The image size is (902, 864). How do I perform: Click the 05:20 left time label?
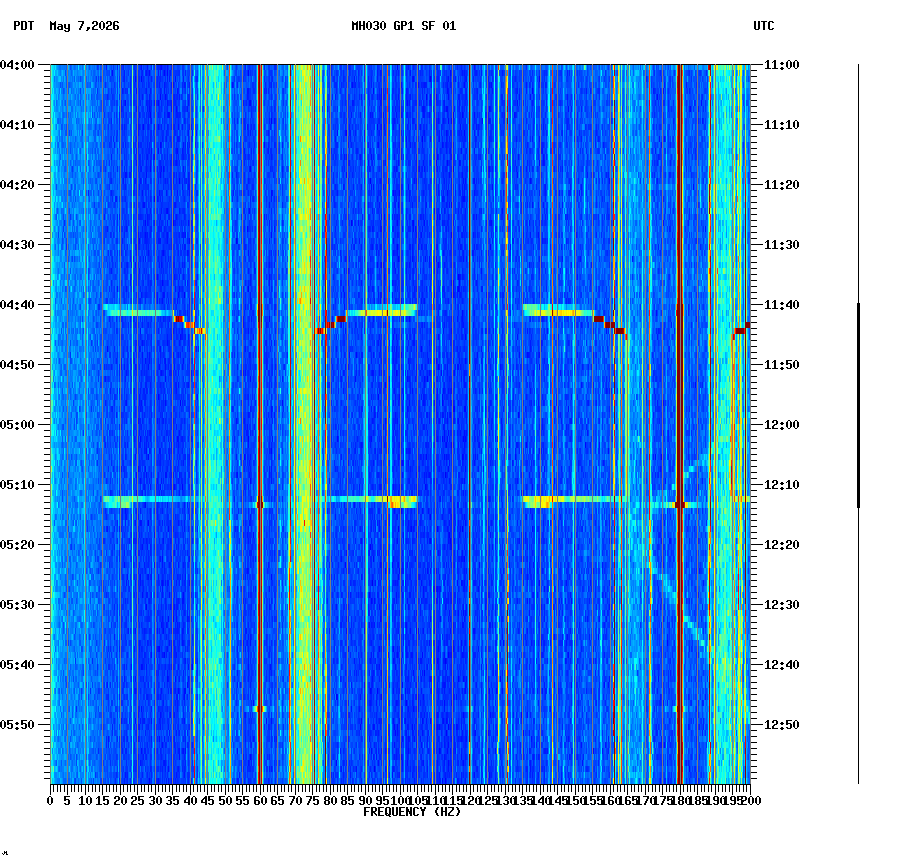(17, 545)
